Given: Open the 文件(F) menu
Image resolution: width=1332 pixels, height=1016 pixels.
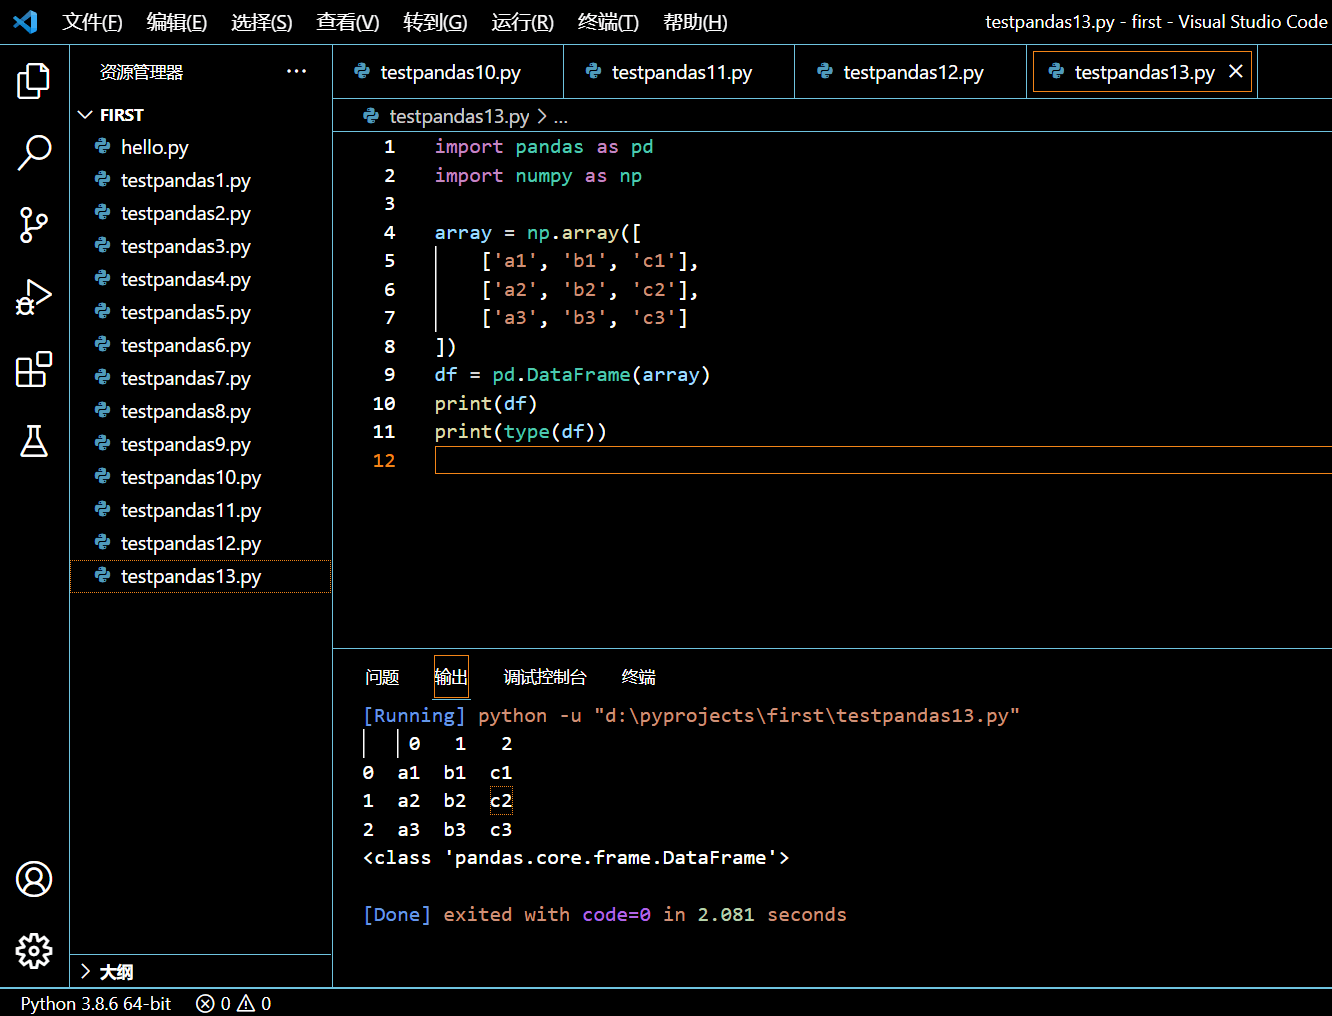Looking at the screenshot, I should click(x=92, y=22).
